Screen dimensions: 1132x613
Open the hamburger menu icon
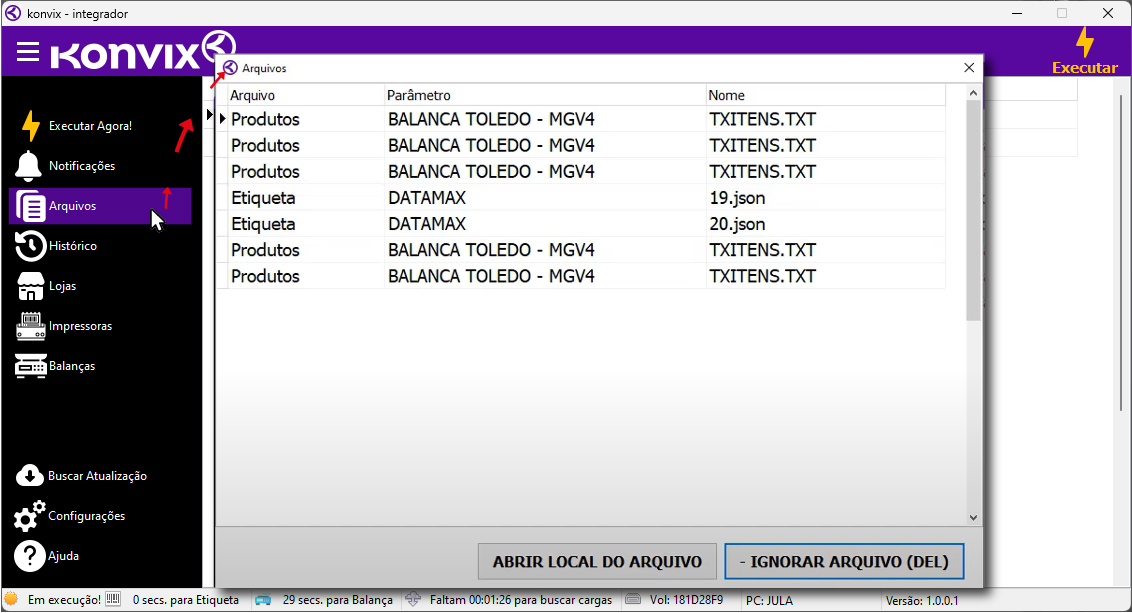(x=28, y=51)
